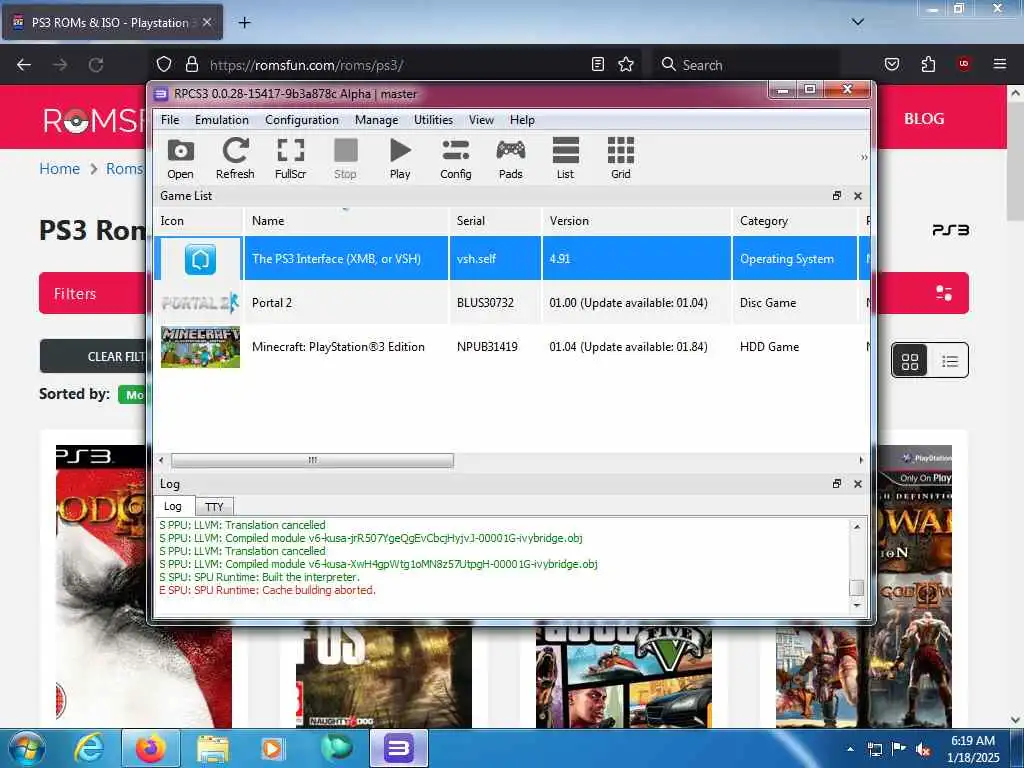The height and width of the screenshot is (768, 1024).
Task: Start emulation with the Play icon
Action: [400, 158]
